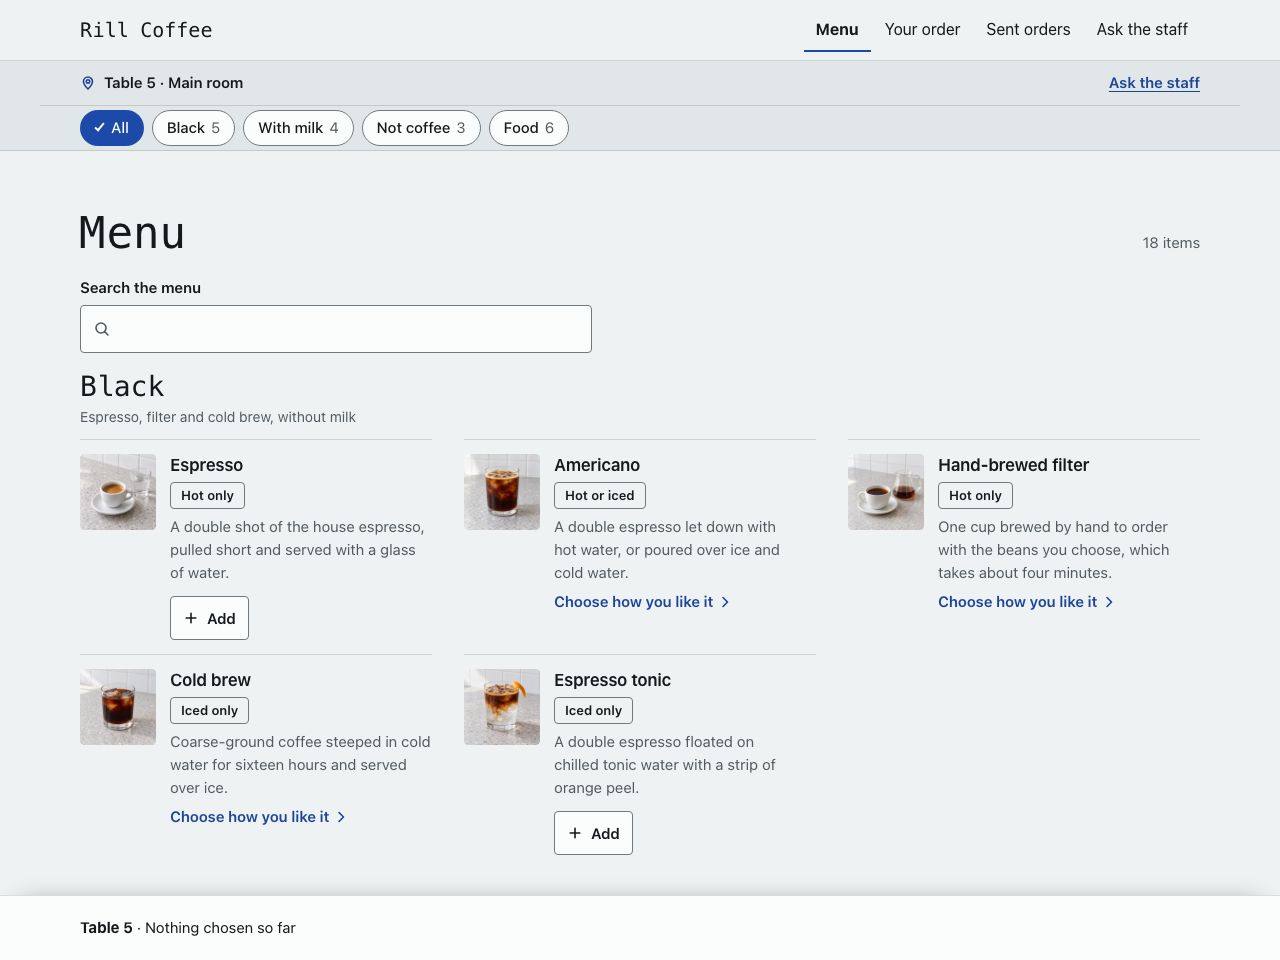
Task: Click the Cold brew photo thumbnail
Action: 118,707
